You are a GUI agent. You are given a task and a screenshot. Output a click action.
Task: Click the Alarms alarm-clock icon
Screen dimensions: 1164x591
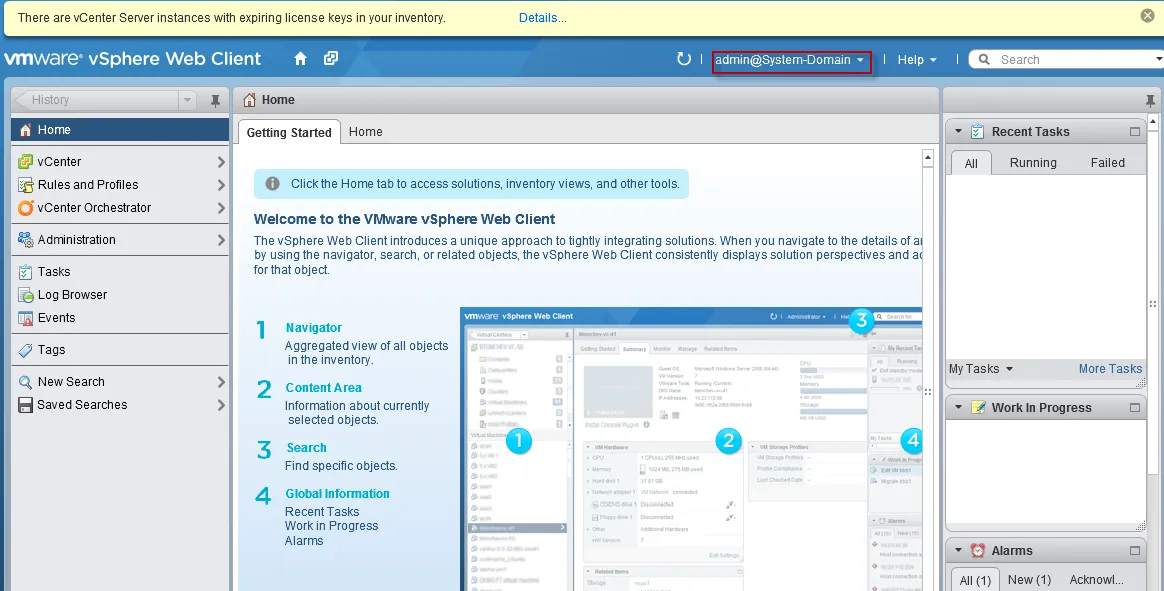point(978,551)
